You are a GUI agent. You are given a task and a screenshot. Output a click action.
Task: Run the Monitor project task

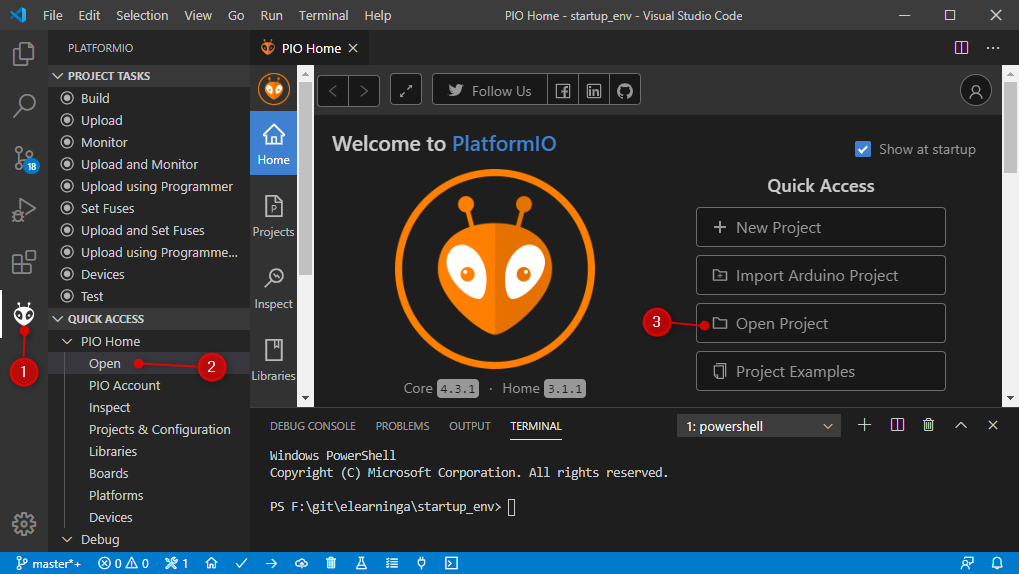click(103, 142)
